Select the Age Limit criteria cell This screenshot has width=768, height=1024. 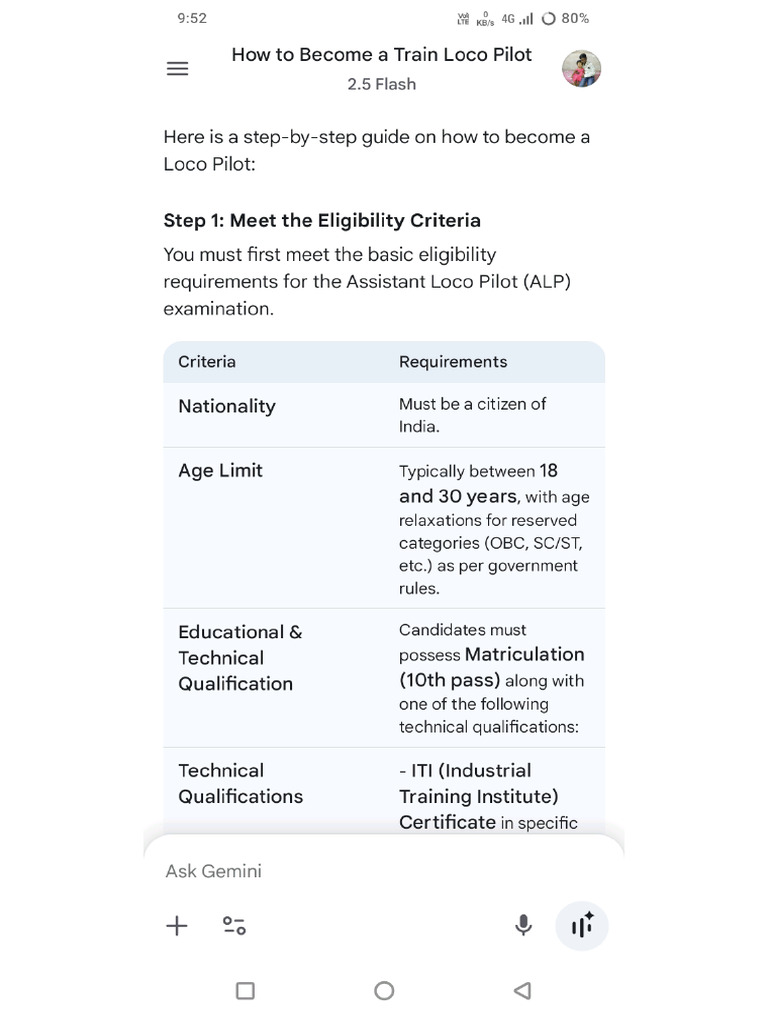point(221,470)
